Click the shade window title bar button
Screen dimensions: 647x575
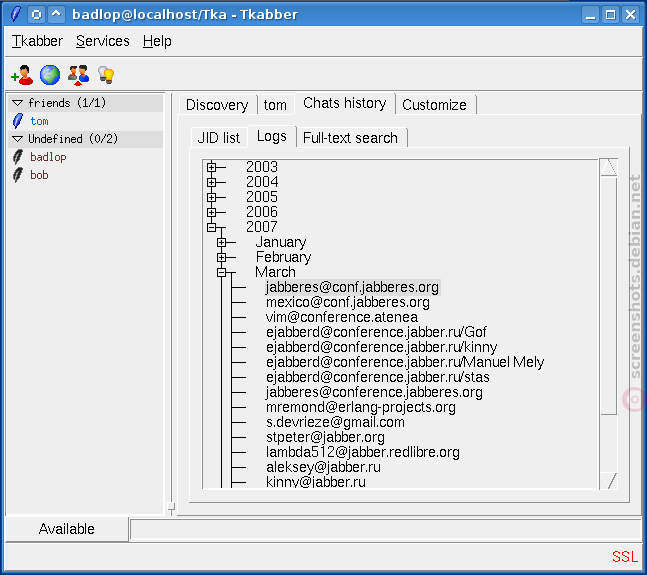tap(57, 15)
